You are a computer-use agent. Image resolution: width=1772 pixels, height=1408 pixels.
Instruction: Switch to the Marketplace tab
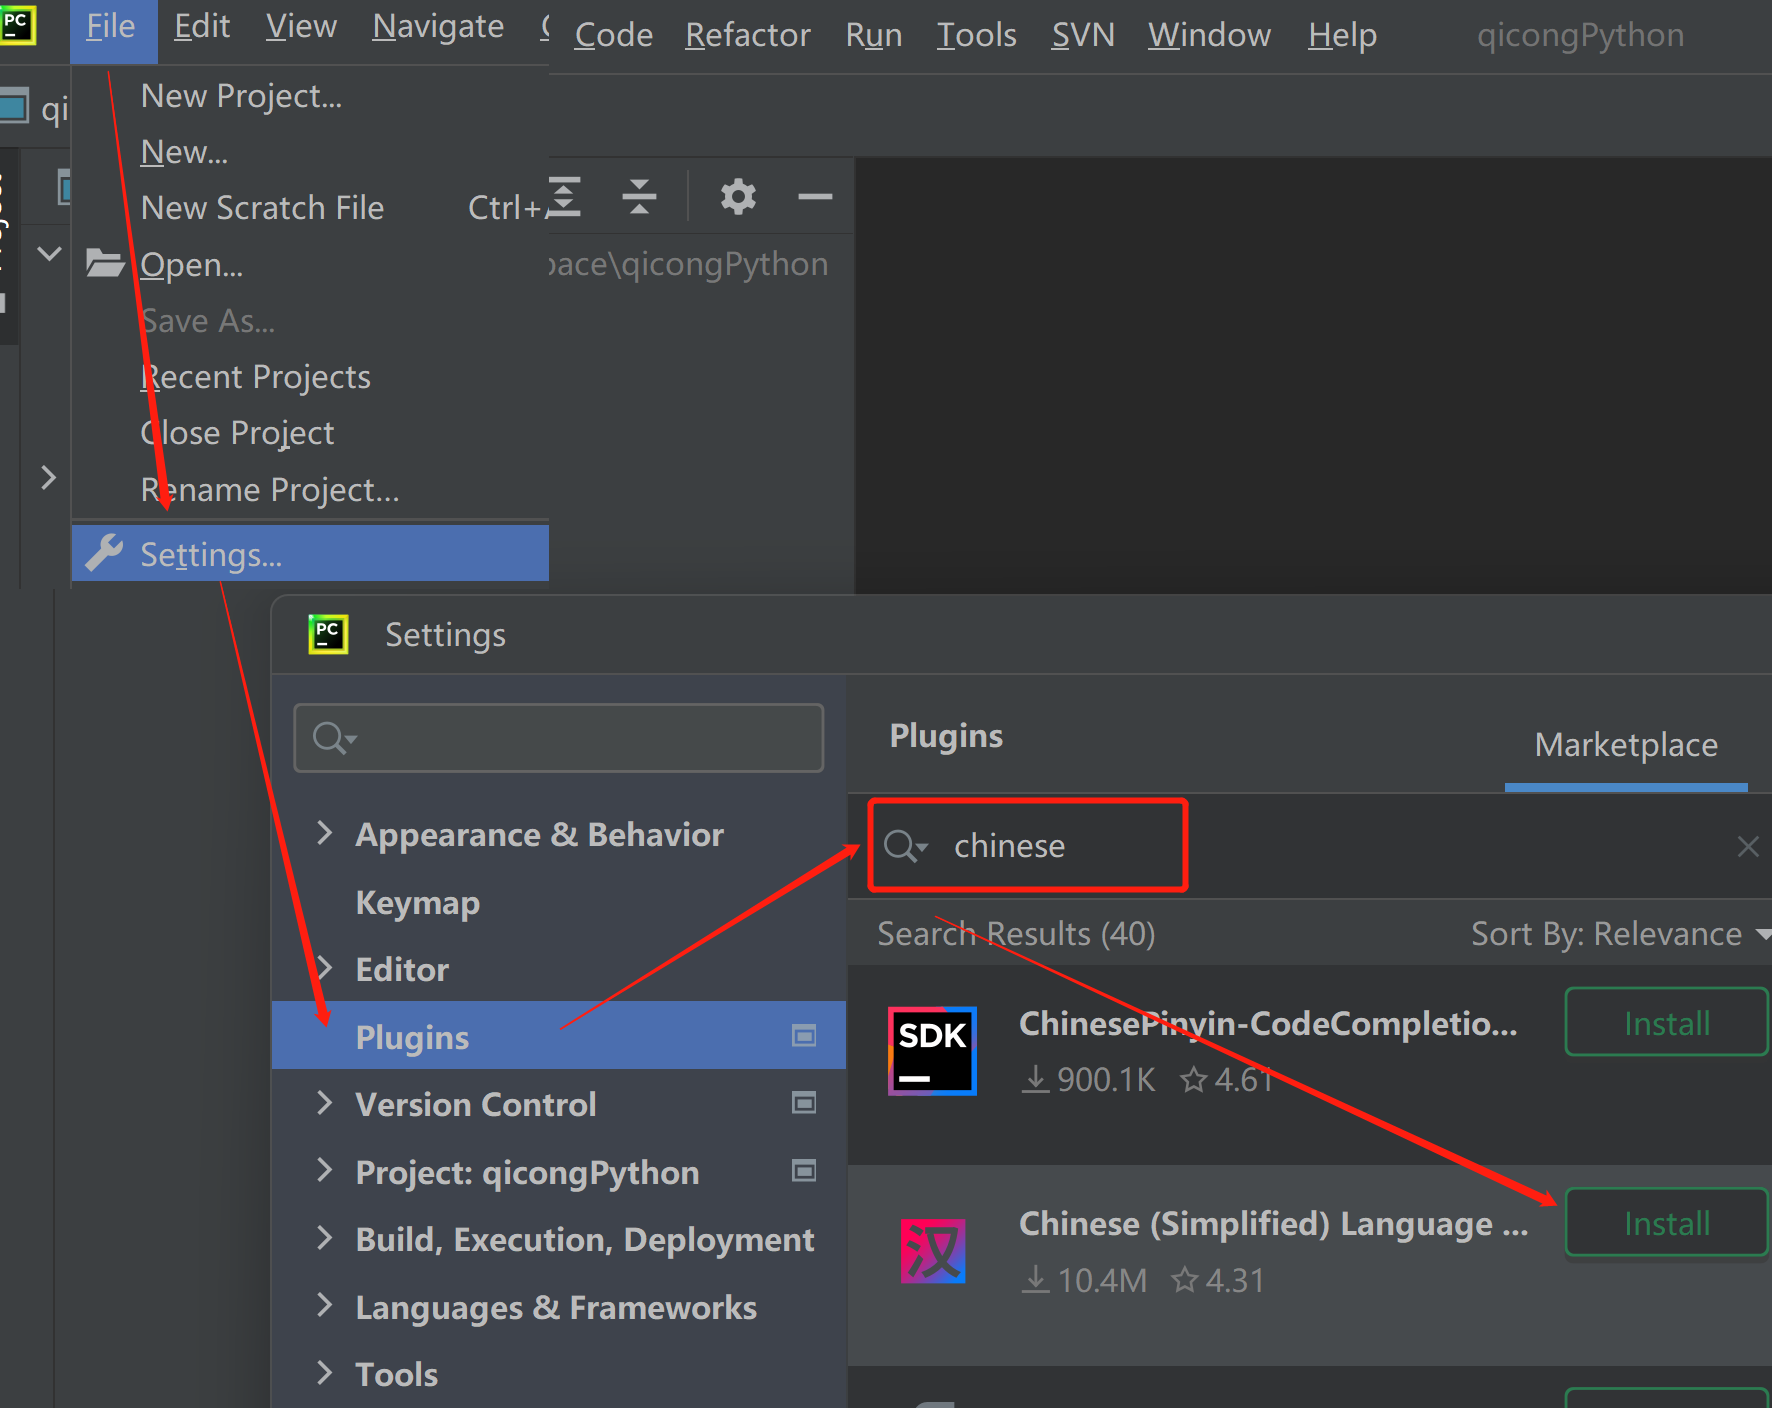pyautogui.click(x=1626, y=745)
